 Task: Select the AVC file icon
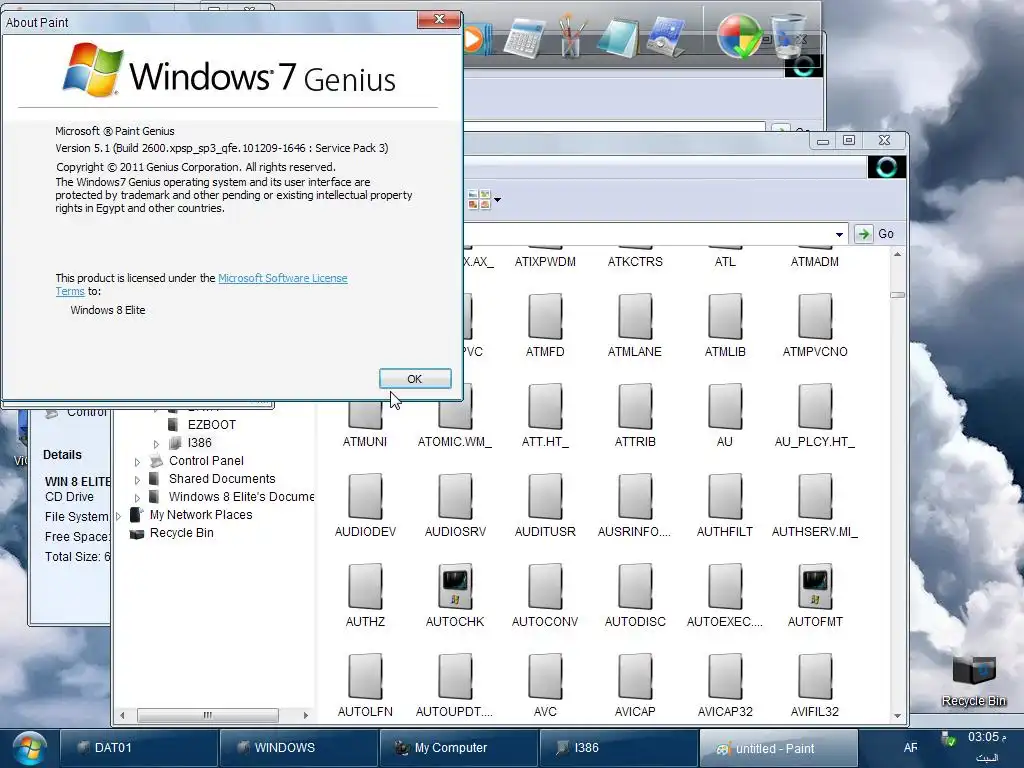tap(545, 677)
